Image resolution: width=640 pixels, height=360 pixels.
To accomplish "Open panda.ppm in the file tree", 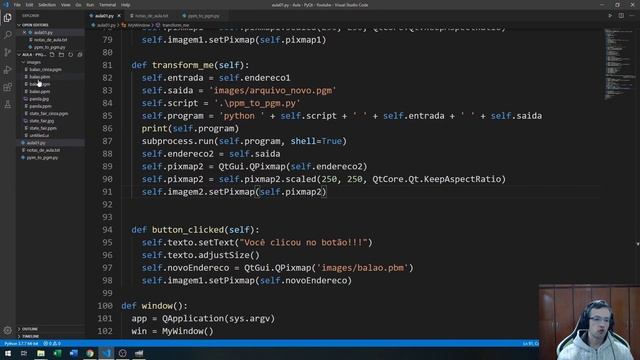I will (40, 107).
